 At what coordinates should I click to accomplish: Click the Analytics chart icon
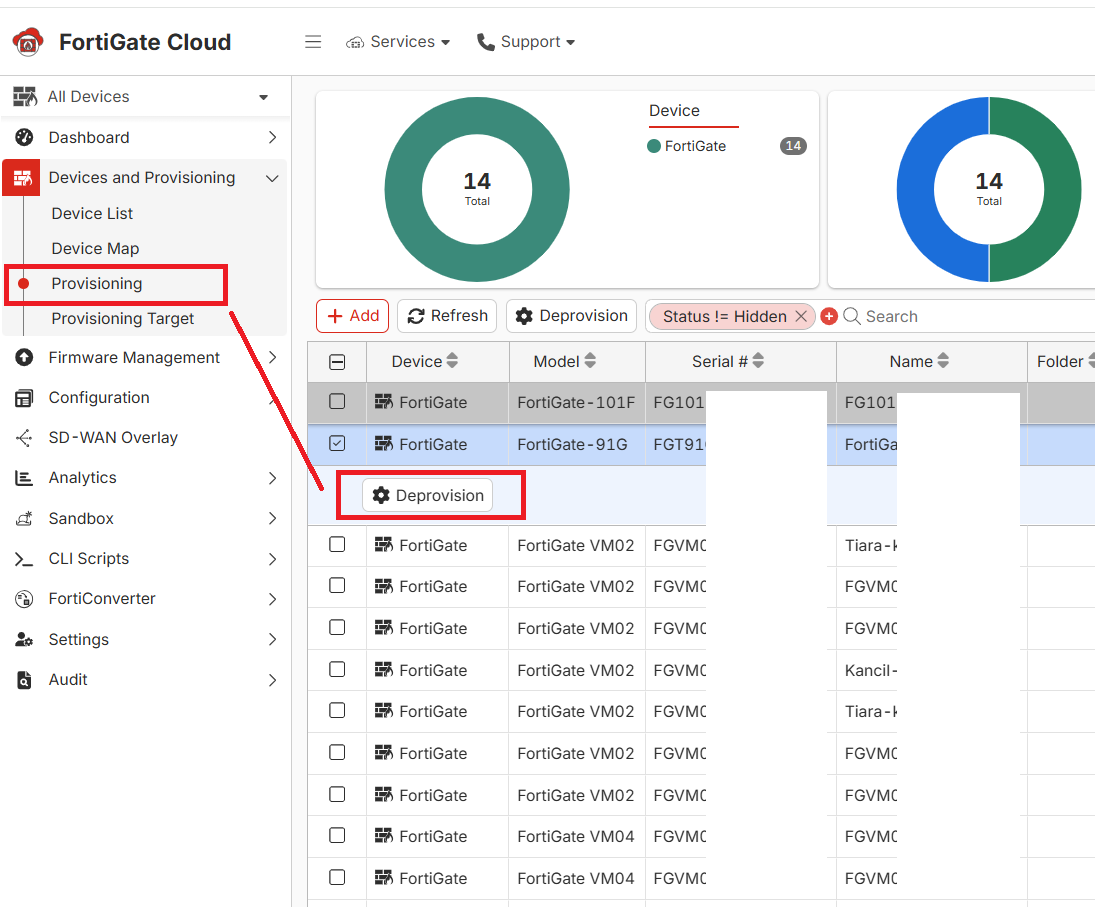tap(24, 478)
